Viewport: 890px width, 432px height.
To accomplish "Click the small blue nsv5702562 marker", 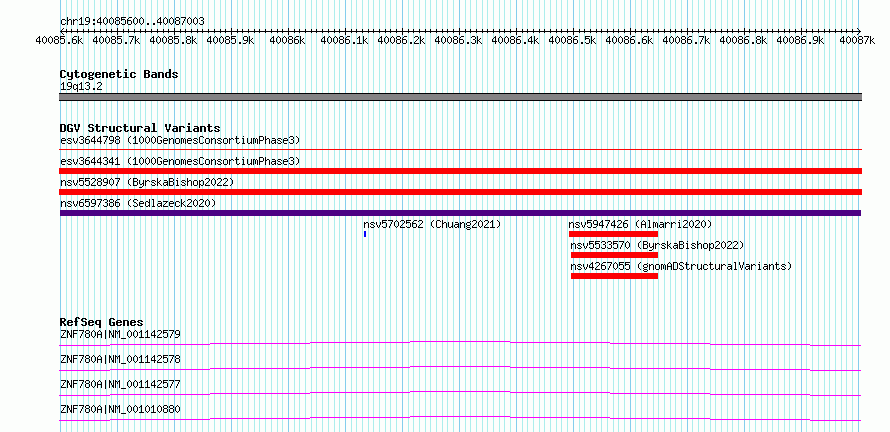I will pos(365,234).
